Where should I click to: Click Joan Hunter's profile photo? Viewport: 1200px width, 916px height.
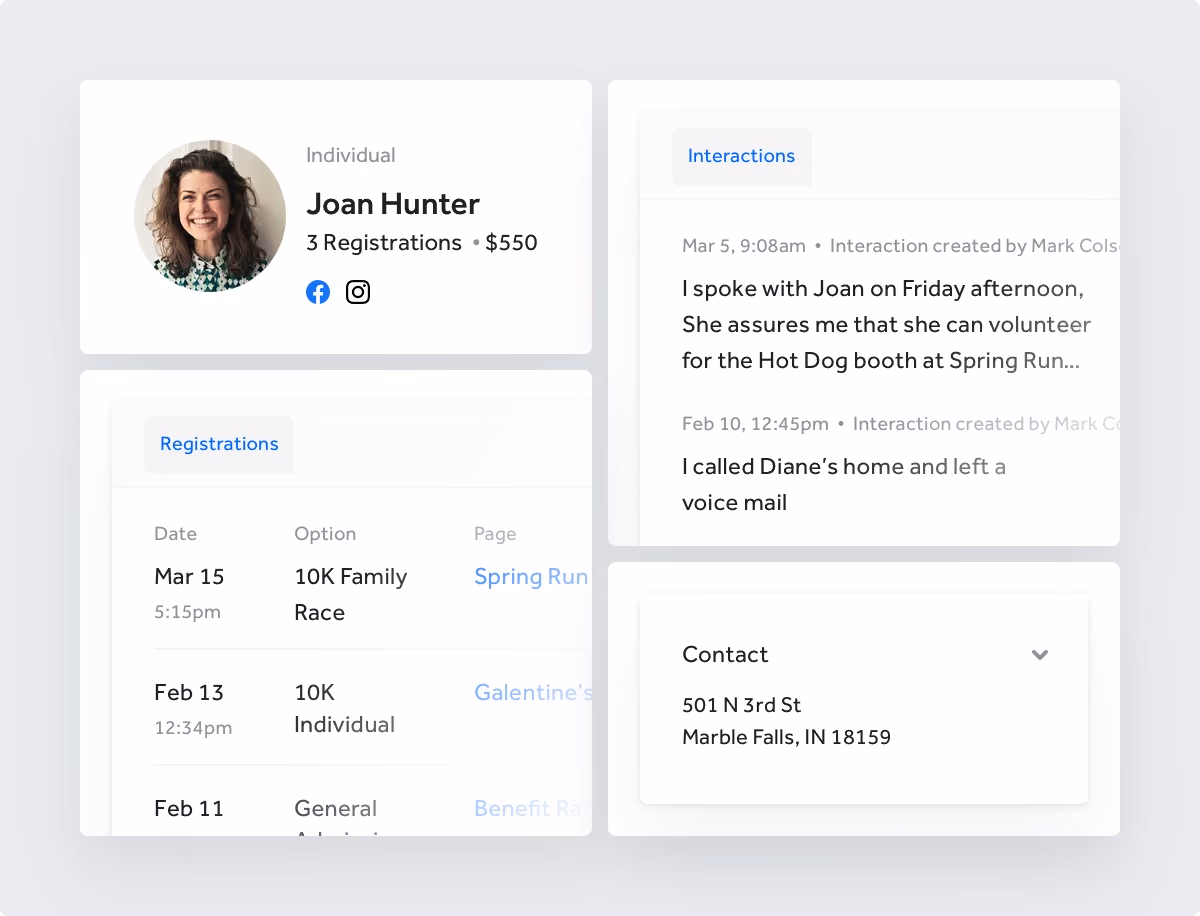pos(210,216)
